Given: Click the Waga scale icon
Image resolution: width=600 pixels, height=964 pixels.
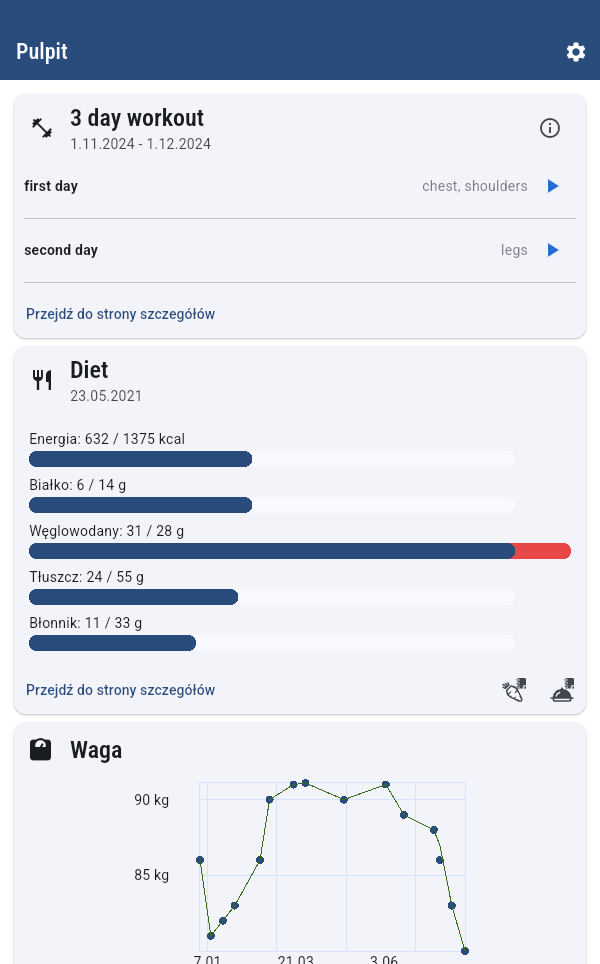Looking at the screenshot, I should click(41, 750).
